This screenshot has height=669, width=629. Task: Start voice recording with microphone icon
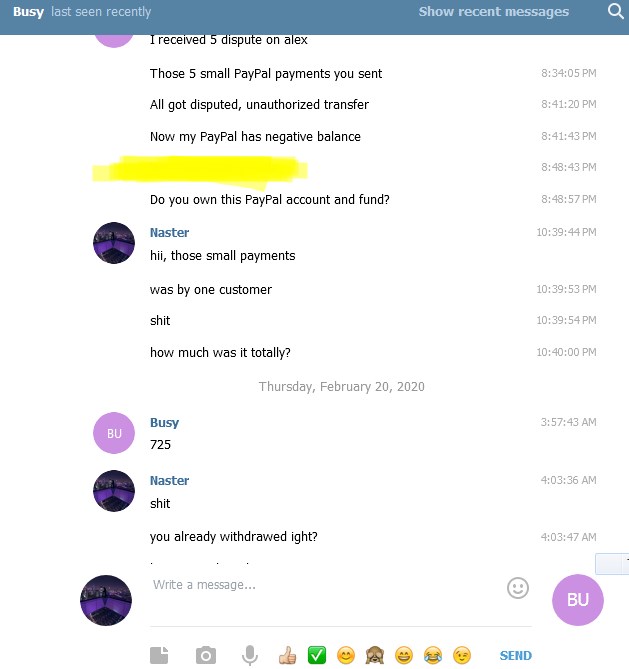click(250, 655)
